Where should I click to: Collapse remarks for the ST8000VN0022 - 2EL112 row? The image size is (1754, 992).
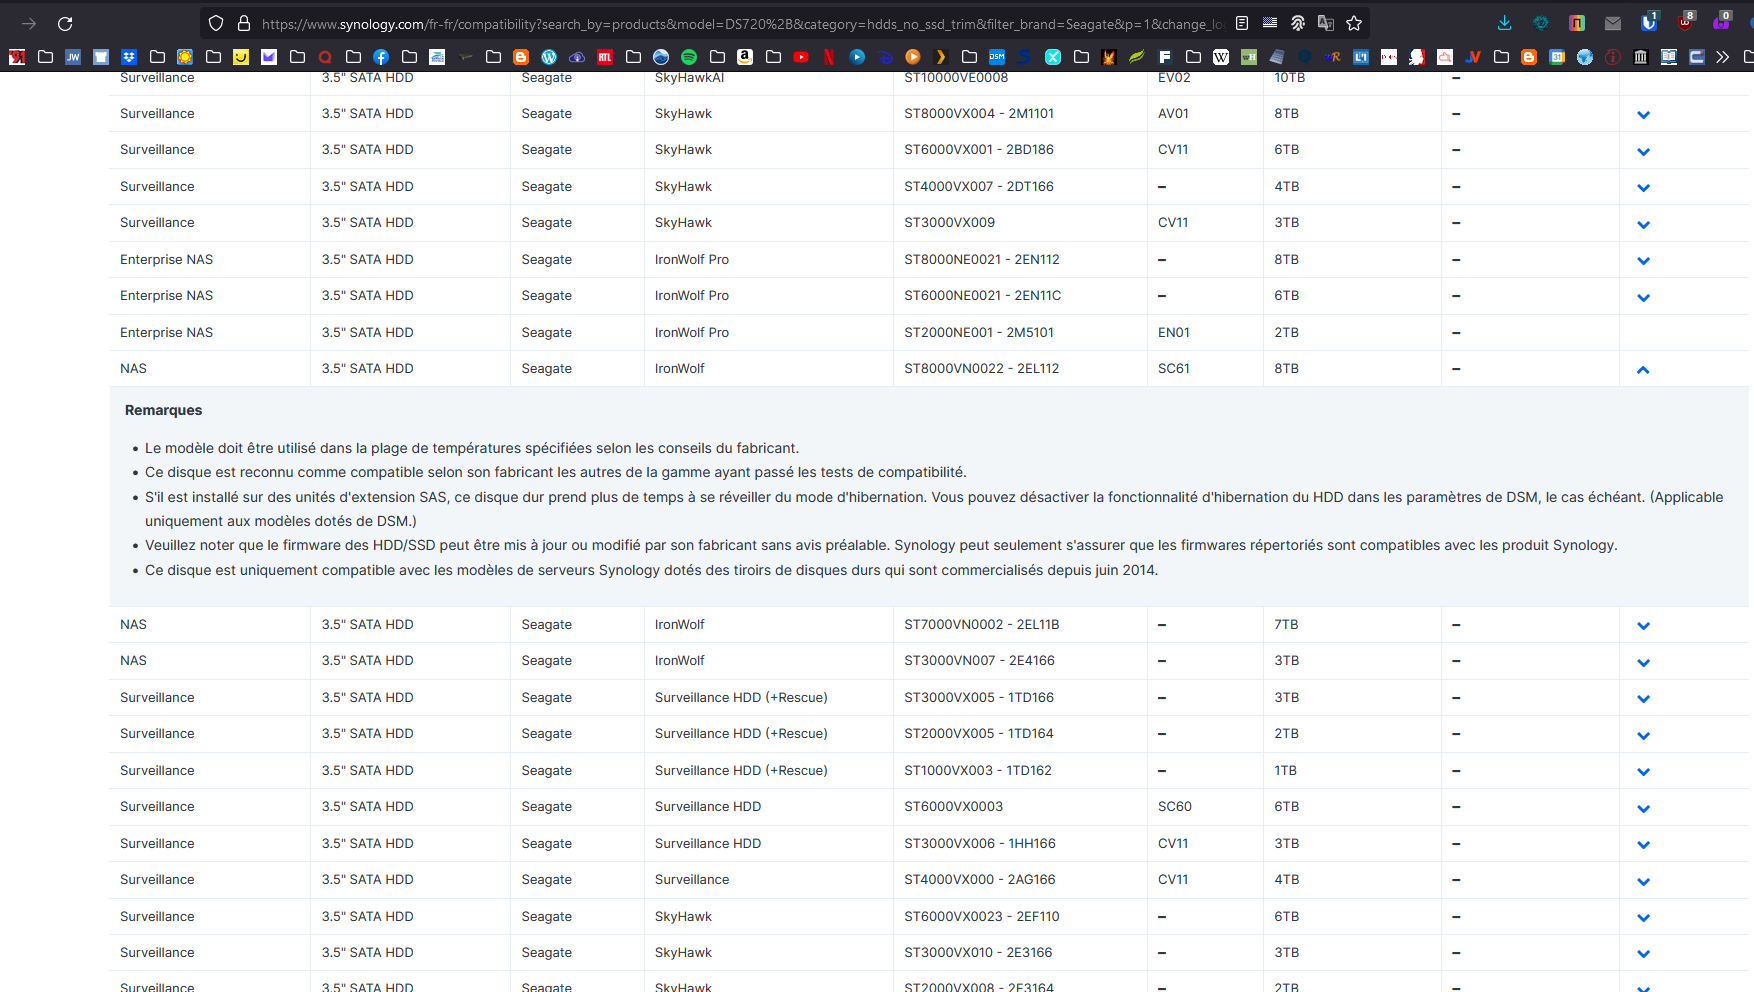click(x=1643, y=369)
